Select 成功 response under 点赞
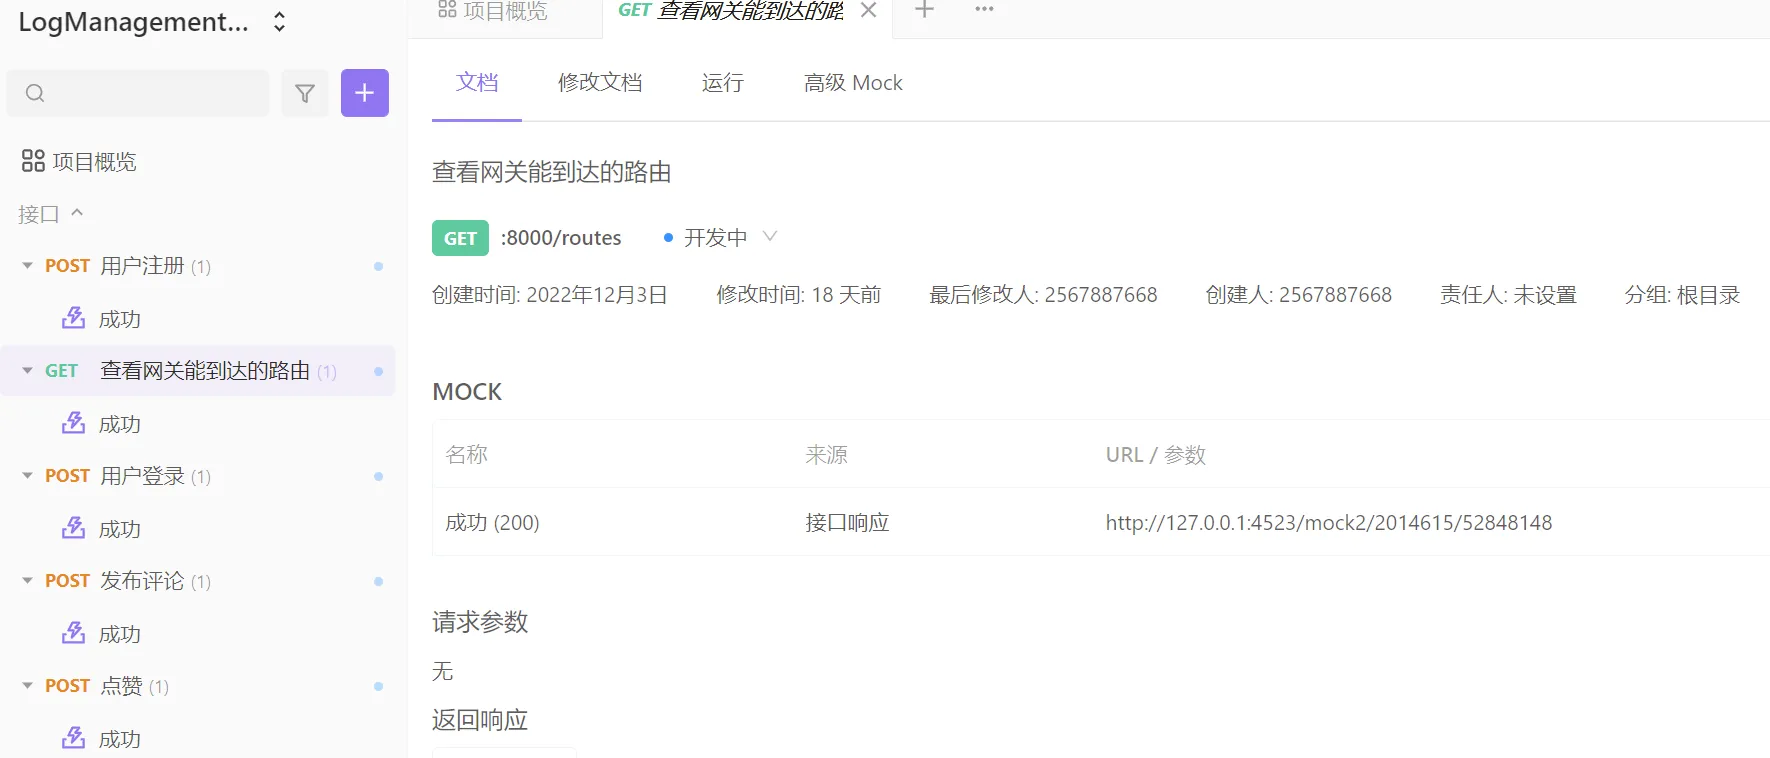 [119, 739]
